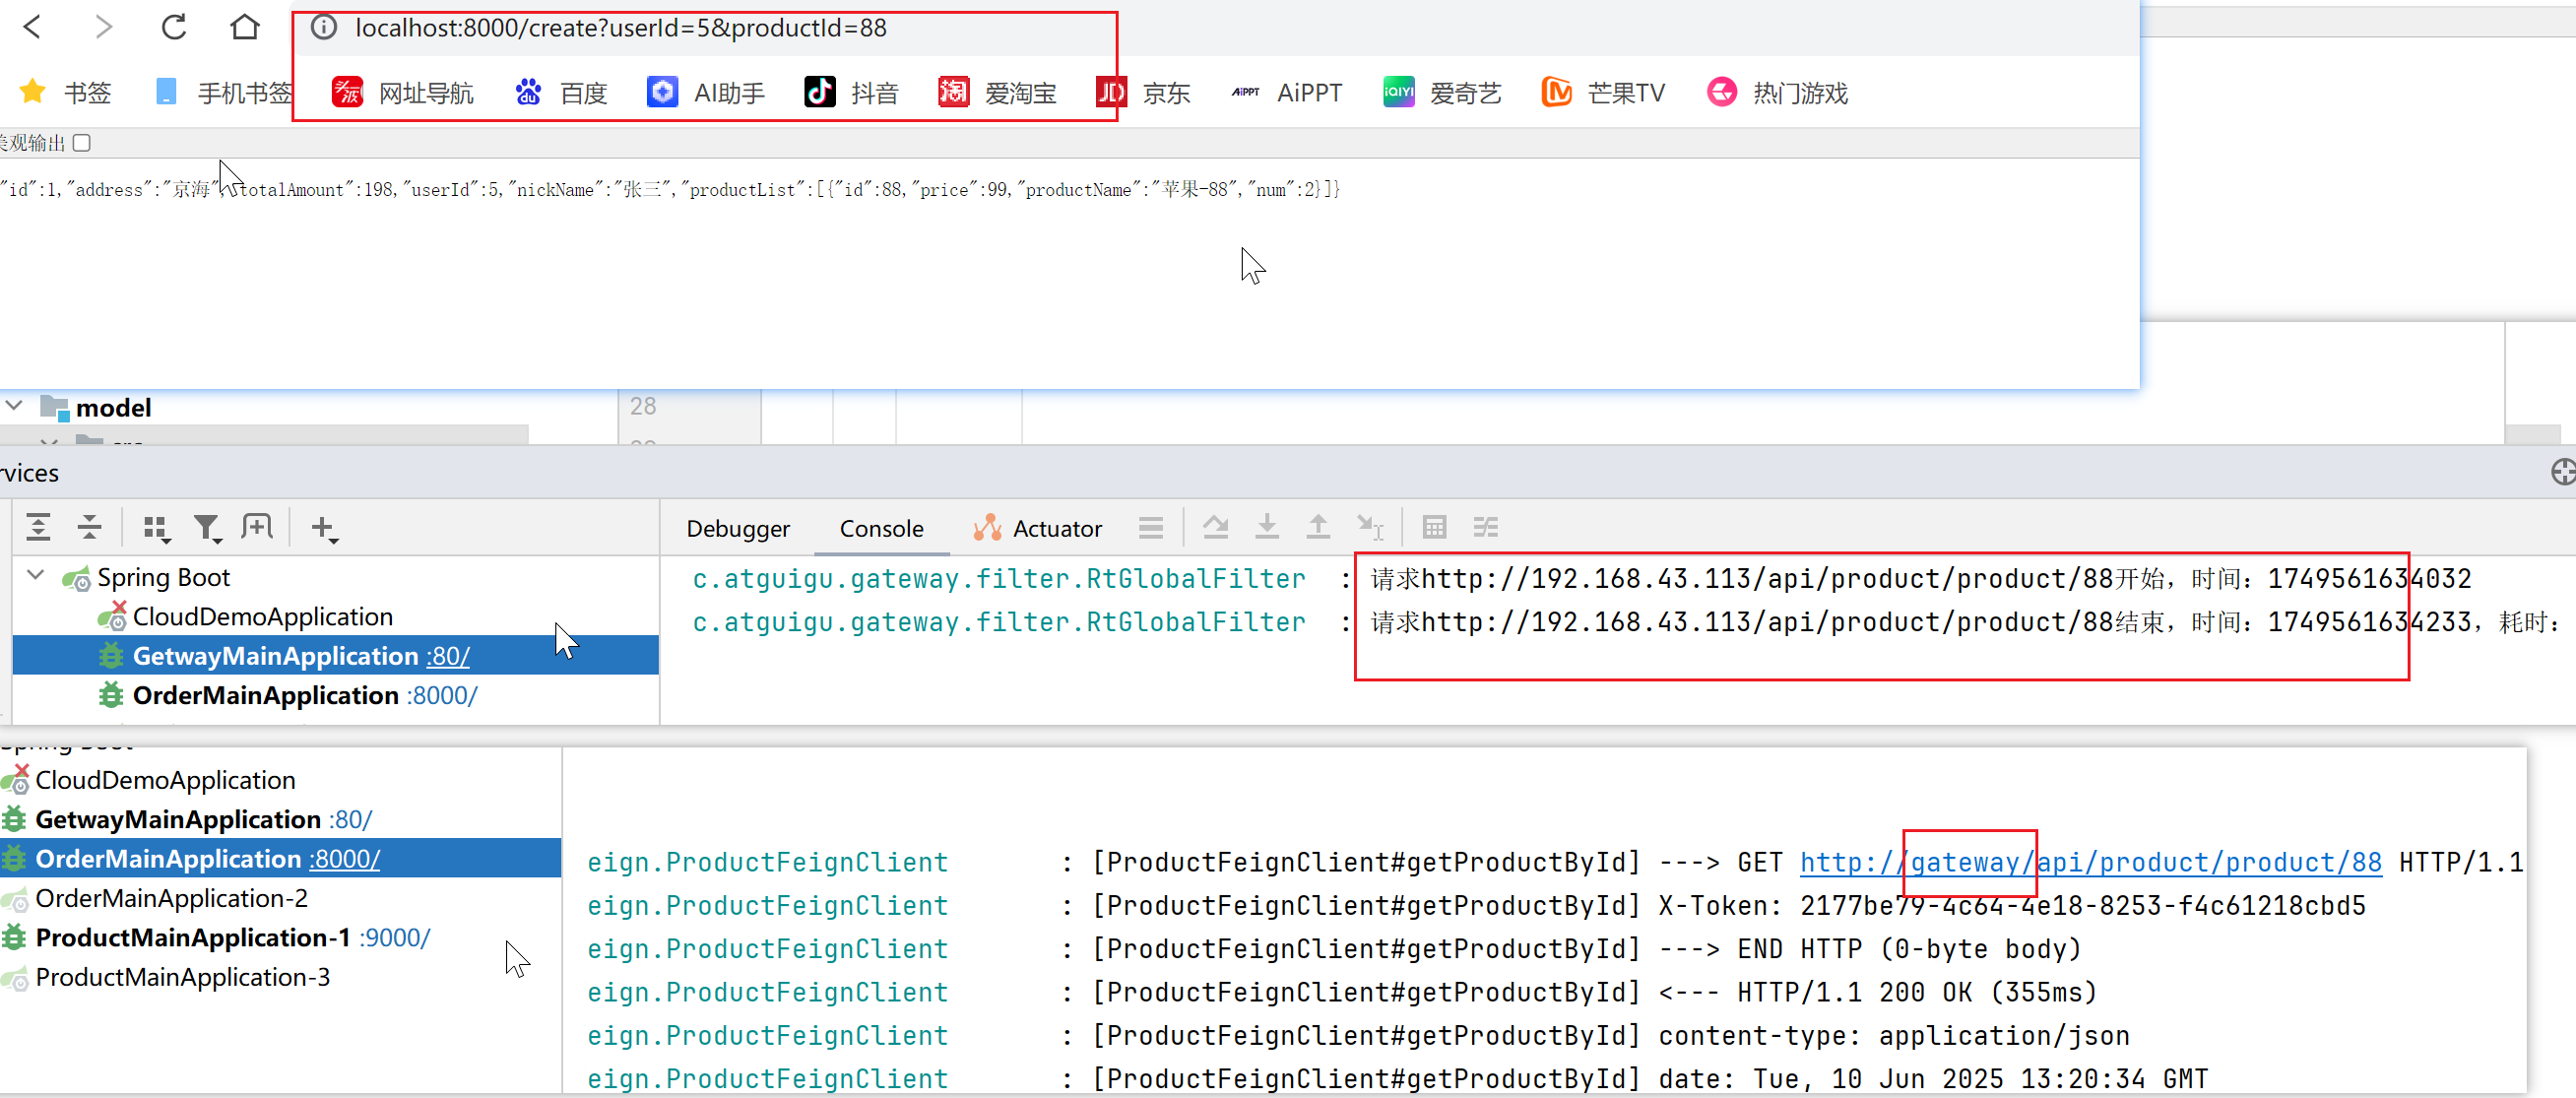
Task: Open the :9000/ port link
Action: pyautogui.click(x=395, y=937)
